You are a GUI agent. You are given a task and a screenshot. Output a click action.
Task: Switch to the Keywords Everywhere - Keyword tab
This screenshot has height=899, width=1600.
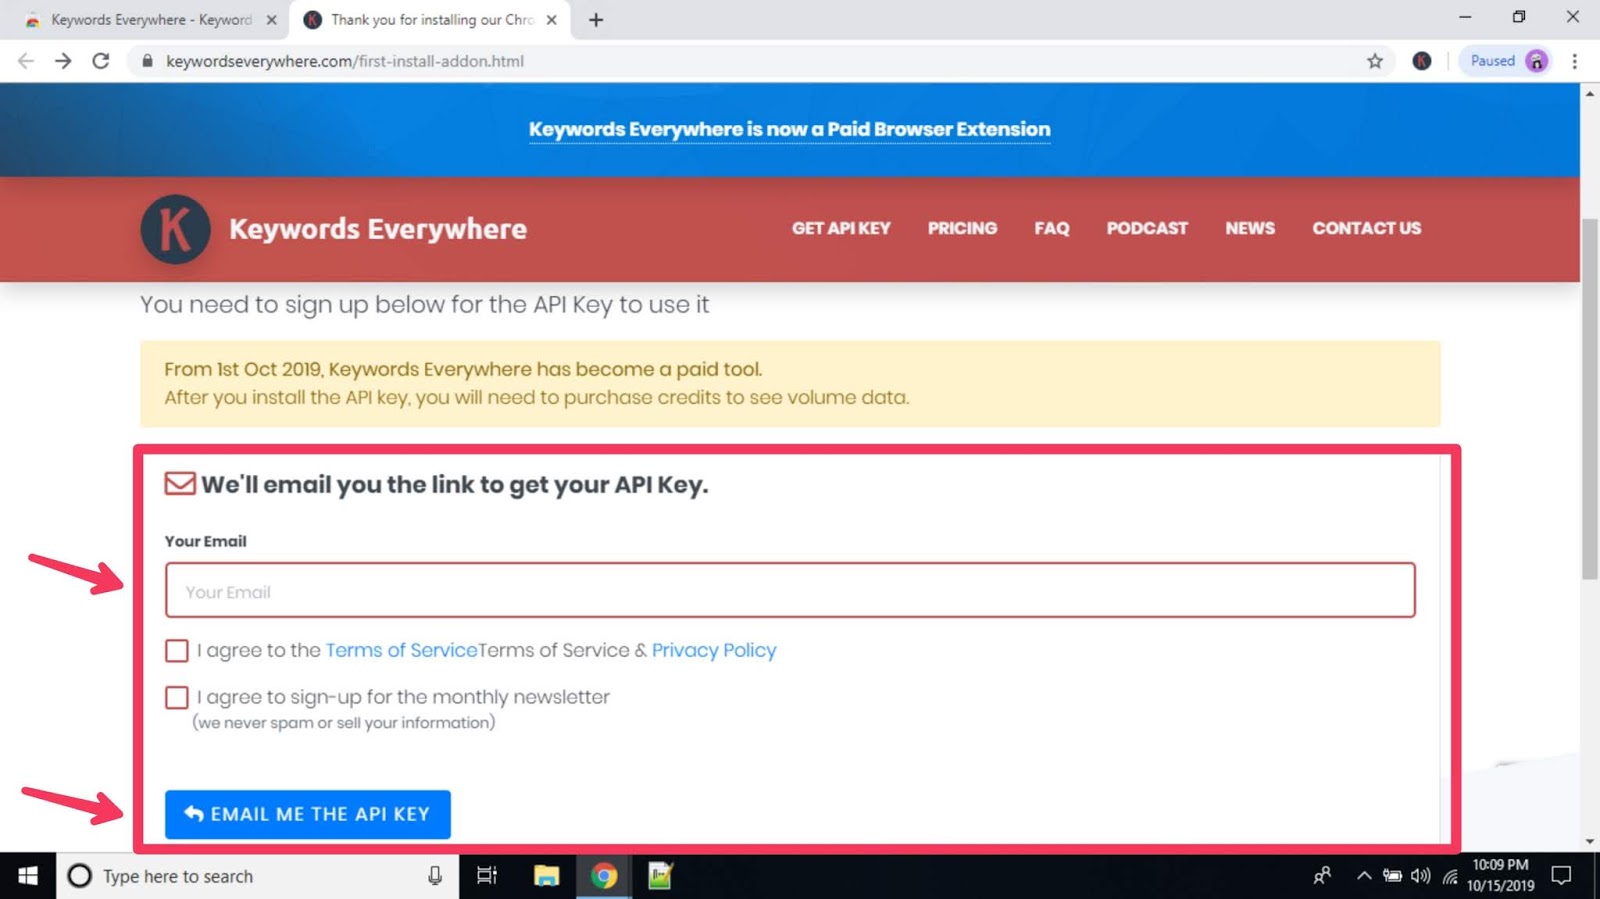coord(150,20)
